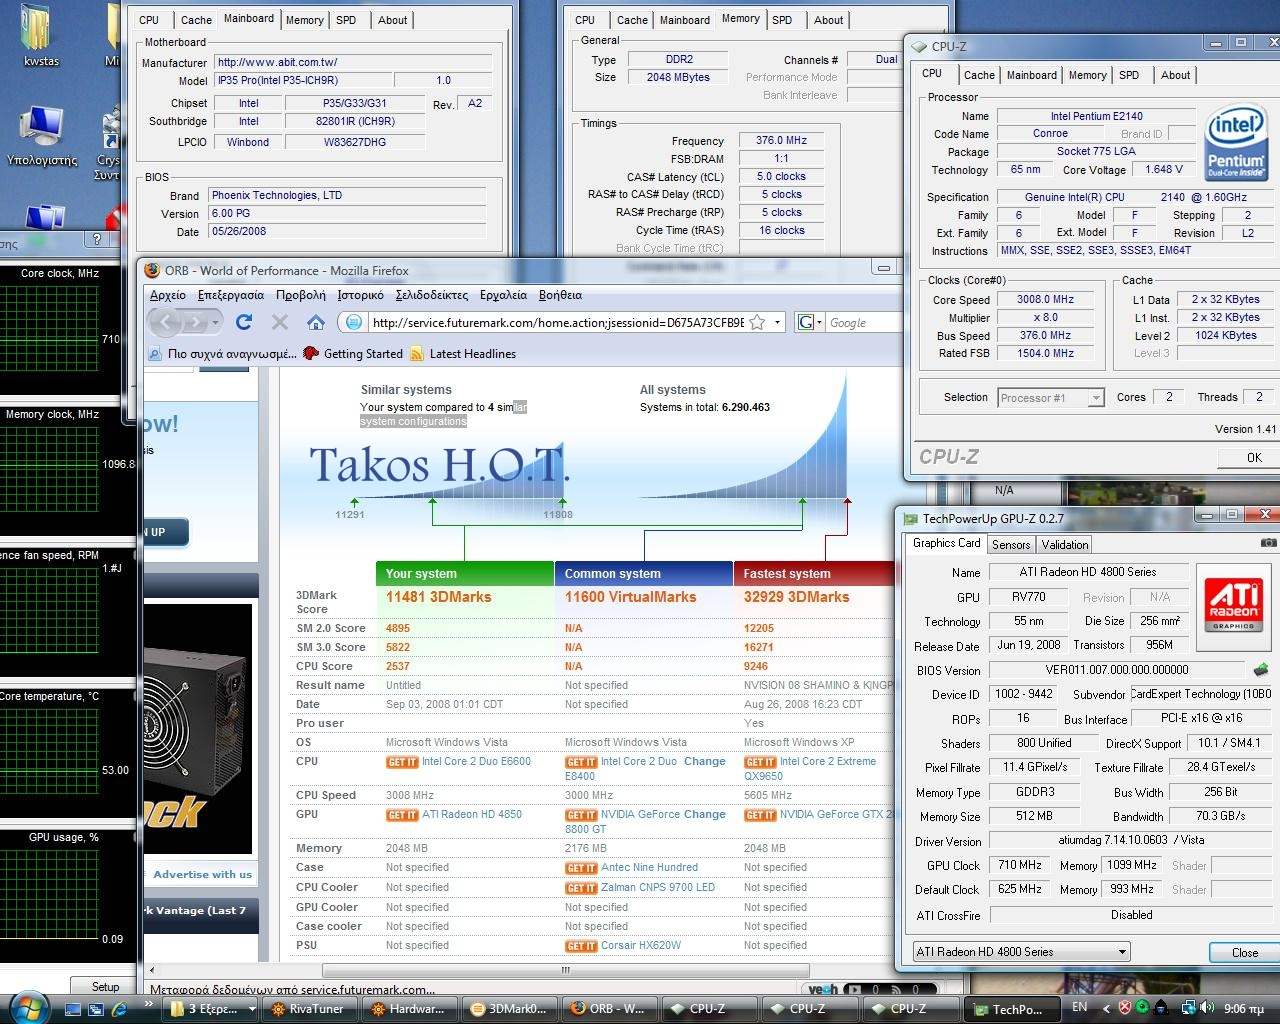
Task: Open the Υπολογιστής desktop icon
Action: [x=41, y=135]
